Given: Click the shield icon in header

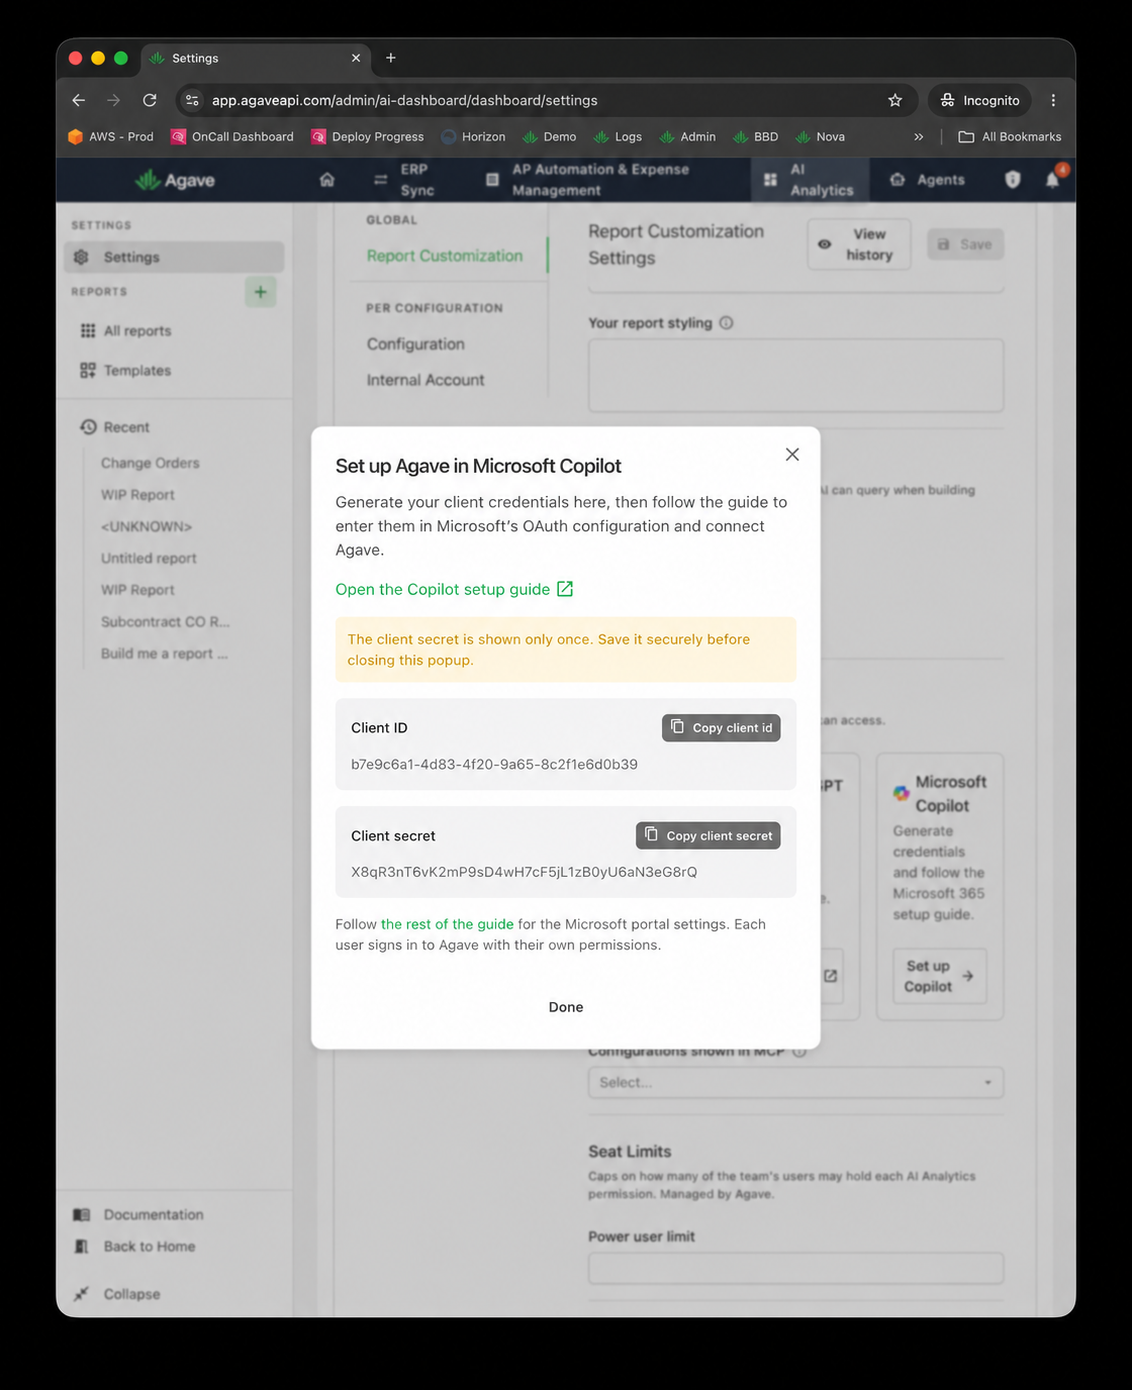Looking at the screenshot, I should click(1013, 180).
